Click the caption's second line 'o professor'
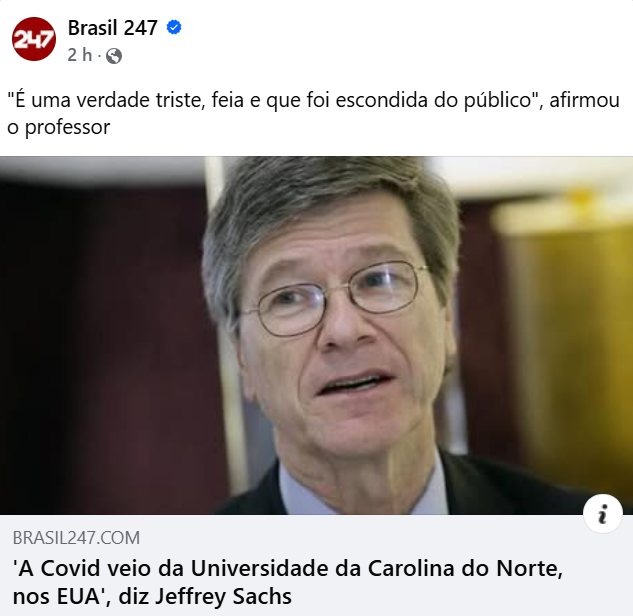Image resolution: width=633 pixels, height=616 pixels. pyautogui.click(x=59, y=128)
